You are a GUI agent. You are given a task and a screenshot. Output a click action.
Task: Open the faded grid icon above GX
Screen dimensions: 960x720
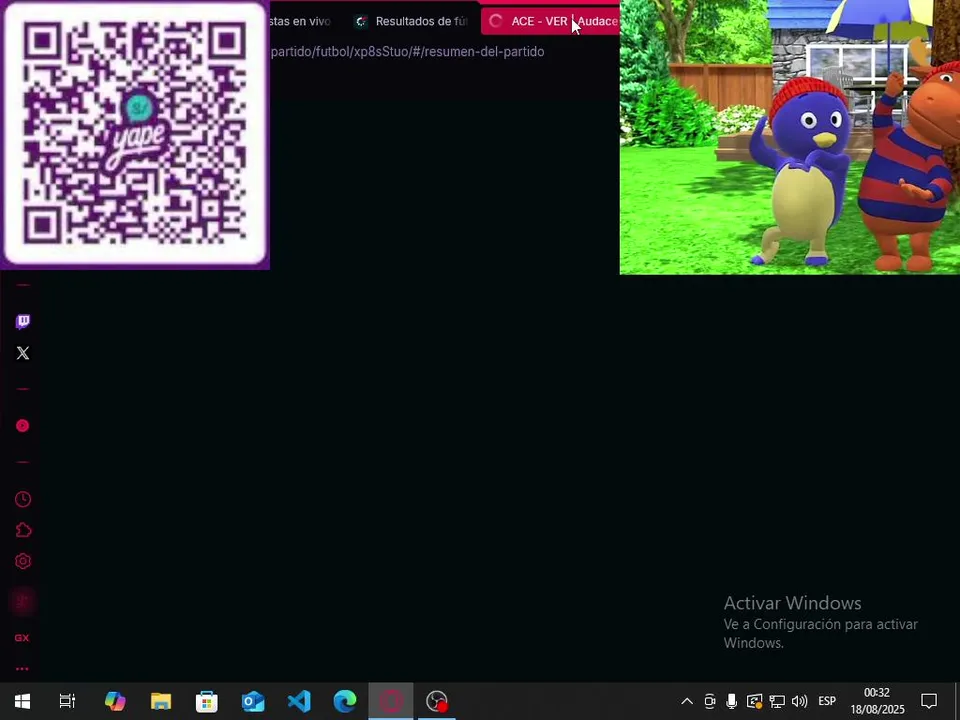coord(23,601)
